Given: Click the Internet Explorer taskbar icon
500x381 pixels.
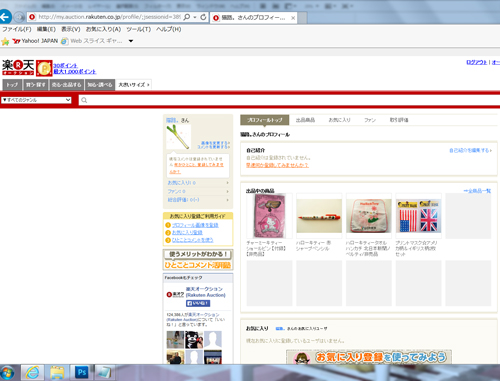Looking at the screenshot, I should pyautogui.click(x=32, y=372).
